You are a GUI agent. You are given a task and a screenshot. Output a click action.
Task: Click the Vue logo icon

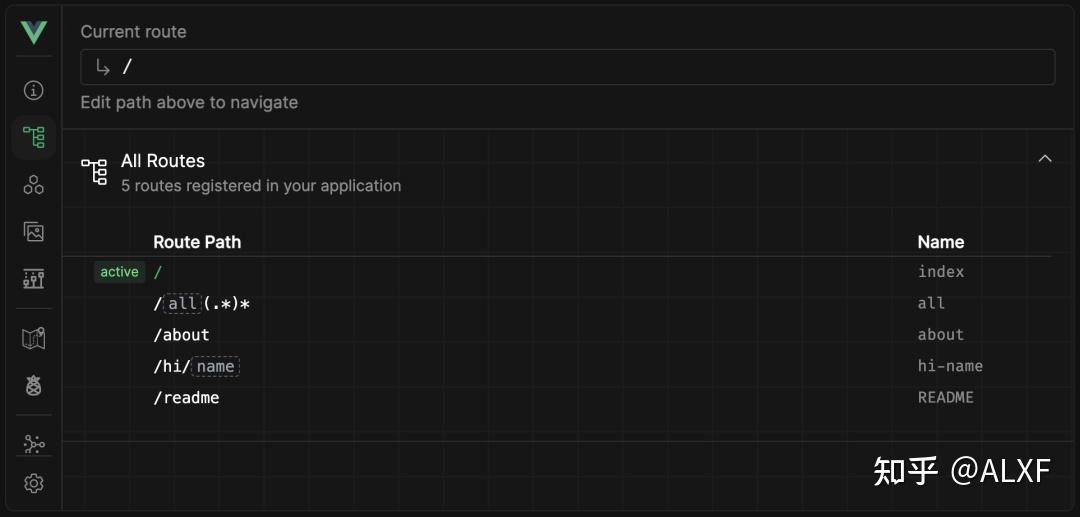34,33
